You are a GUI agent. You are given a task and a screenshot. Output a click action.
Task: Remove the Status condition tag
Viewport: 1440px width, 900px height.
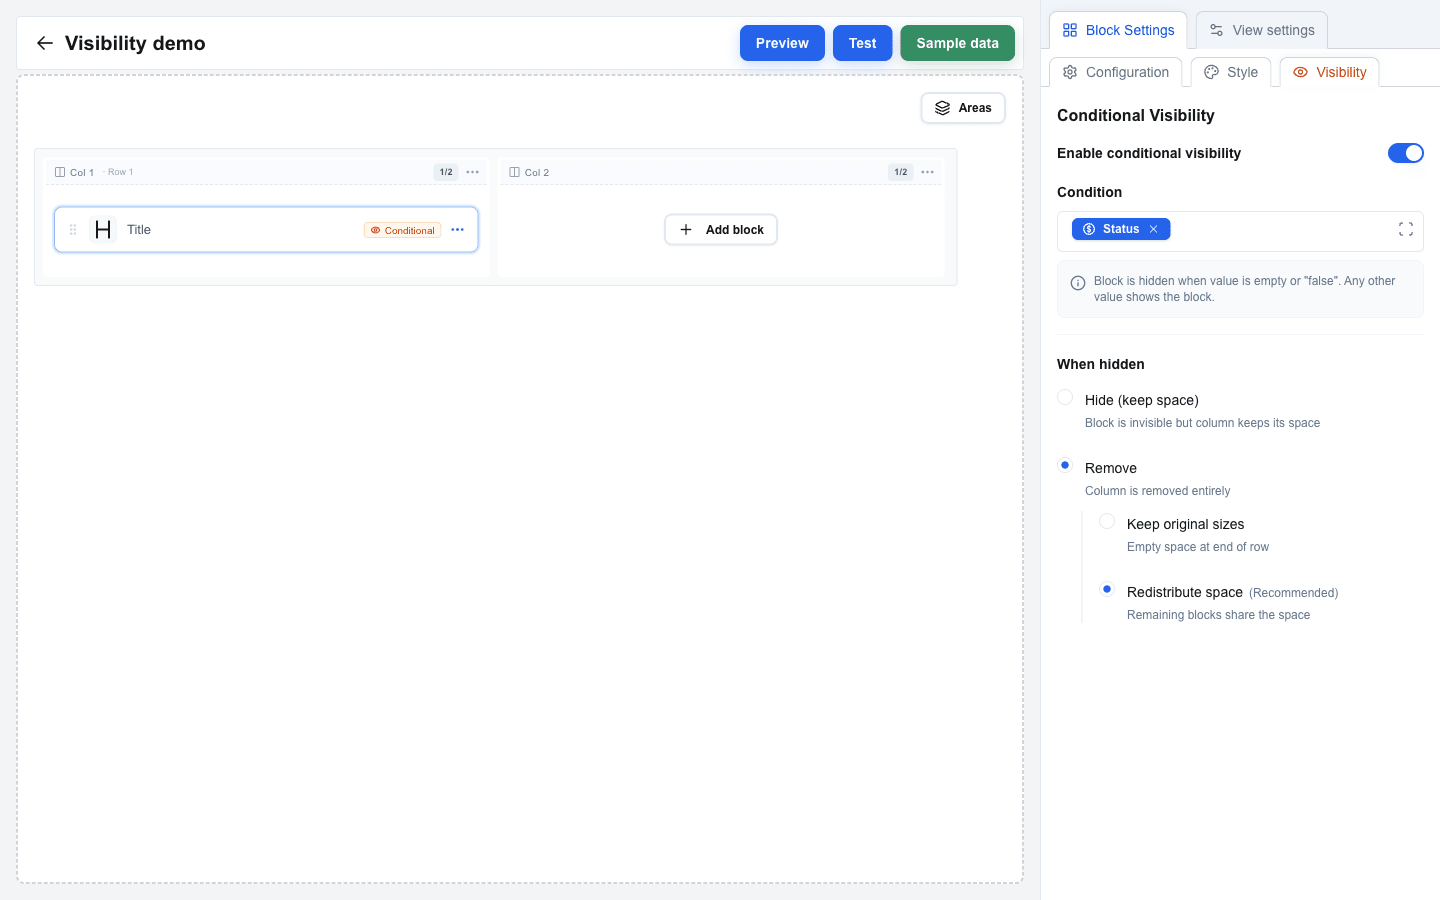click(x=1153, y=229)
